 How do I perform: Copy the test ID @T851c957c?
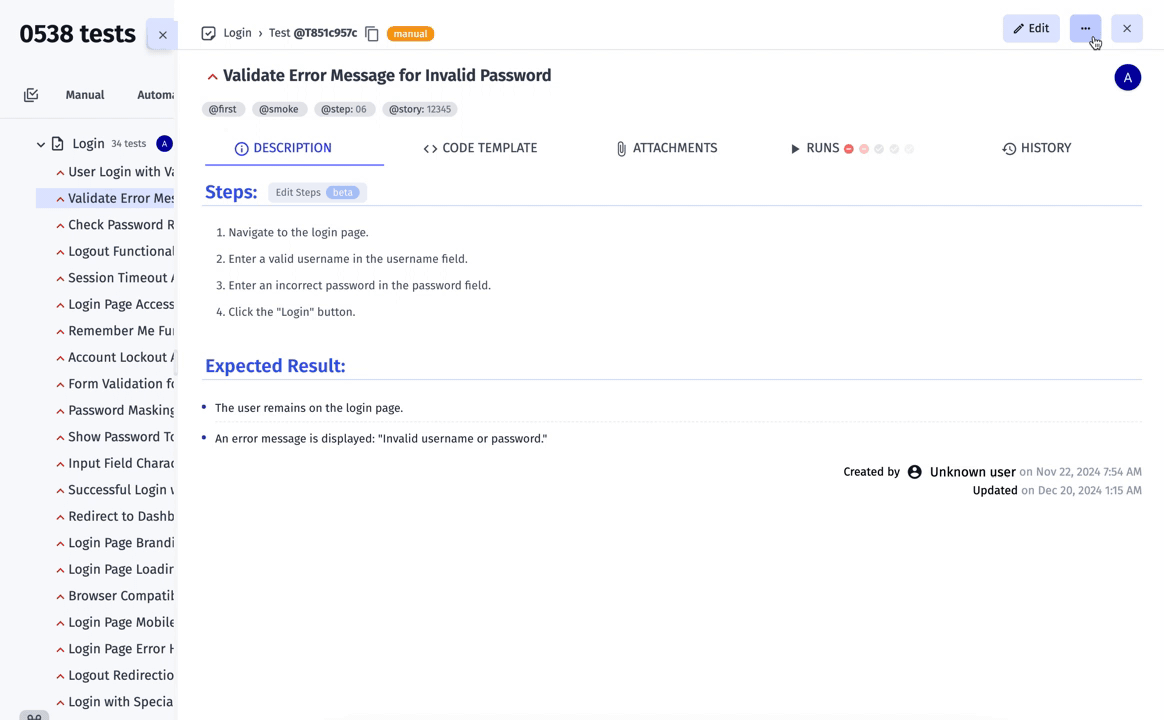[x=372, y=33]
